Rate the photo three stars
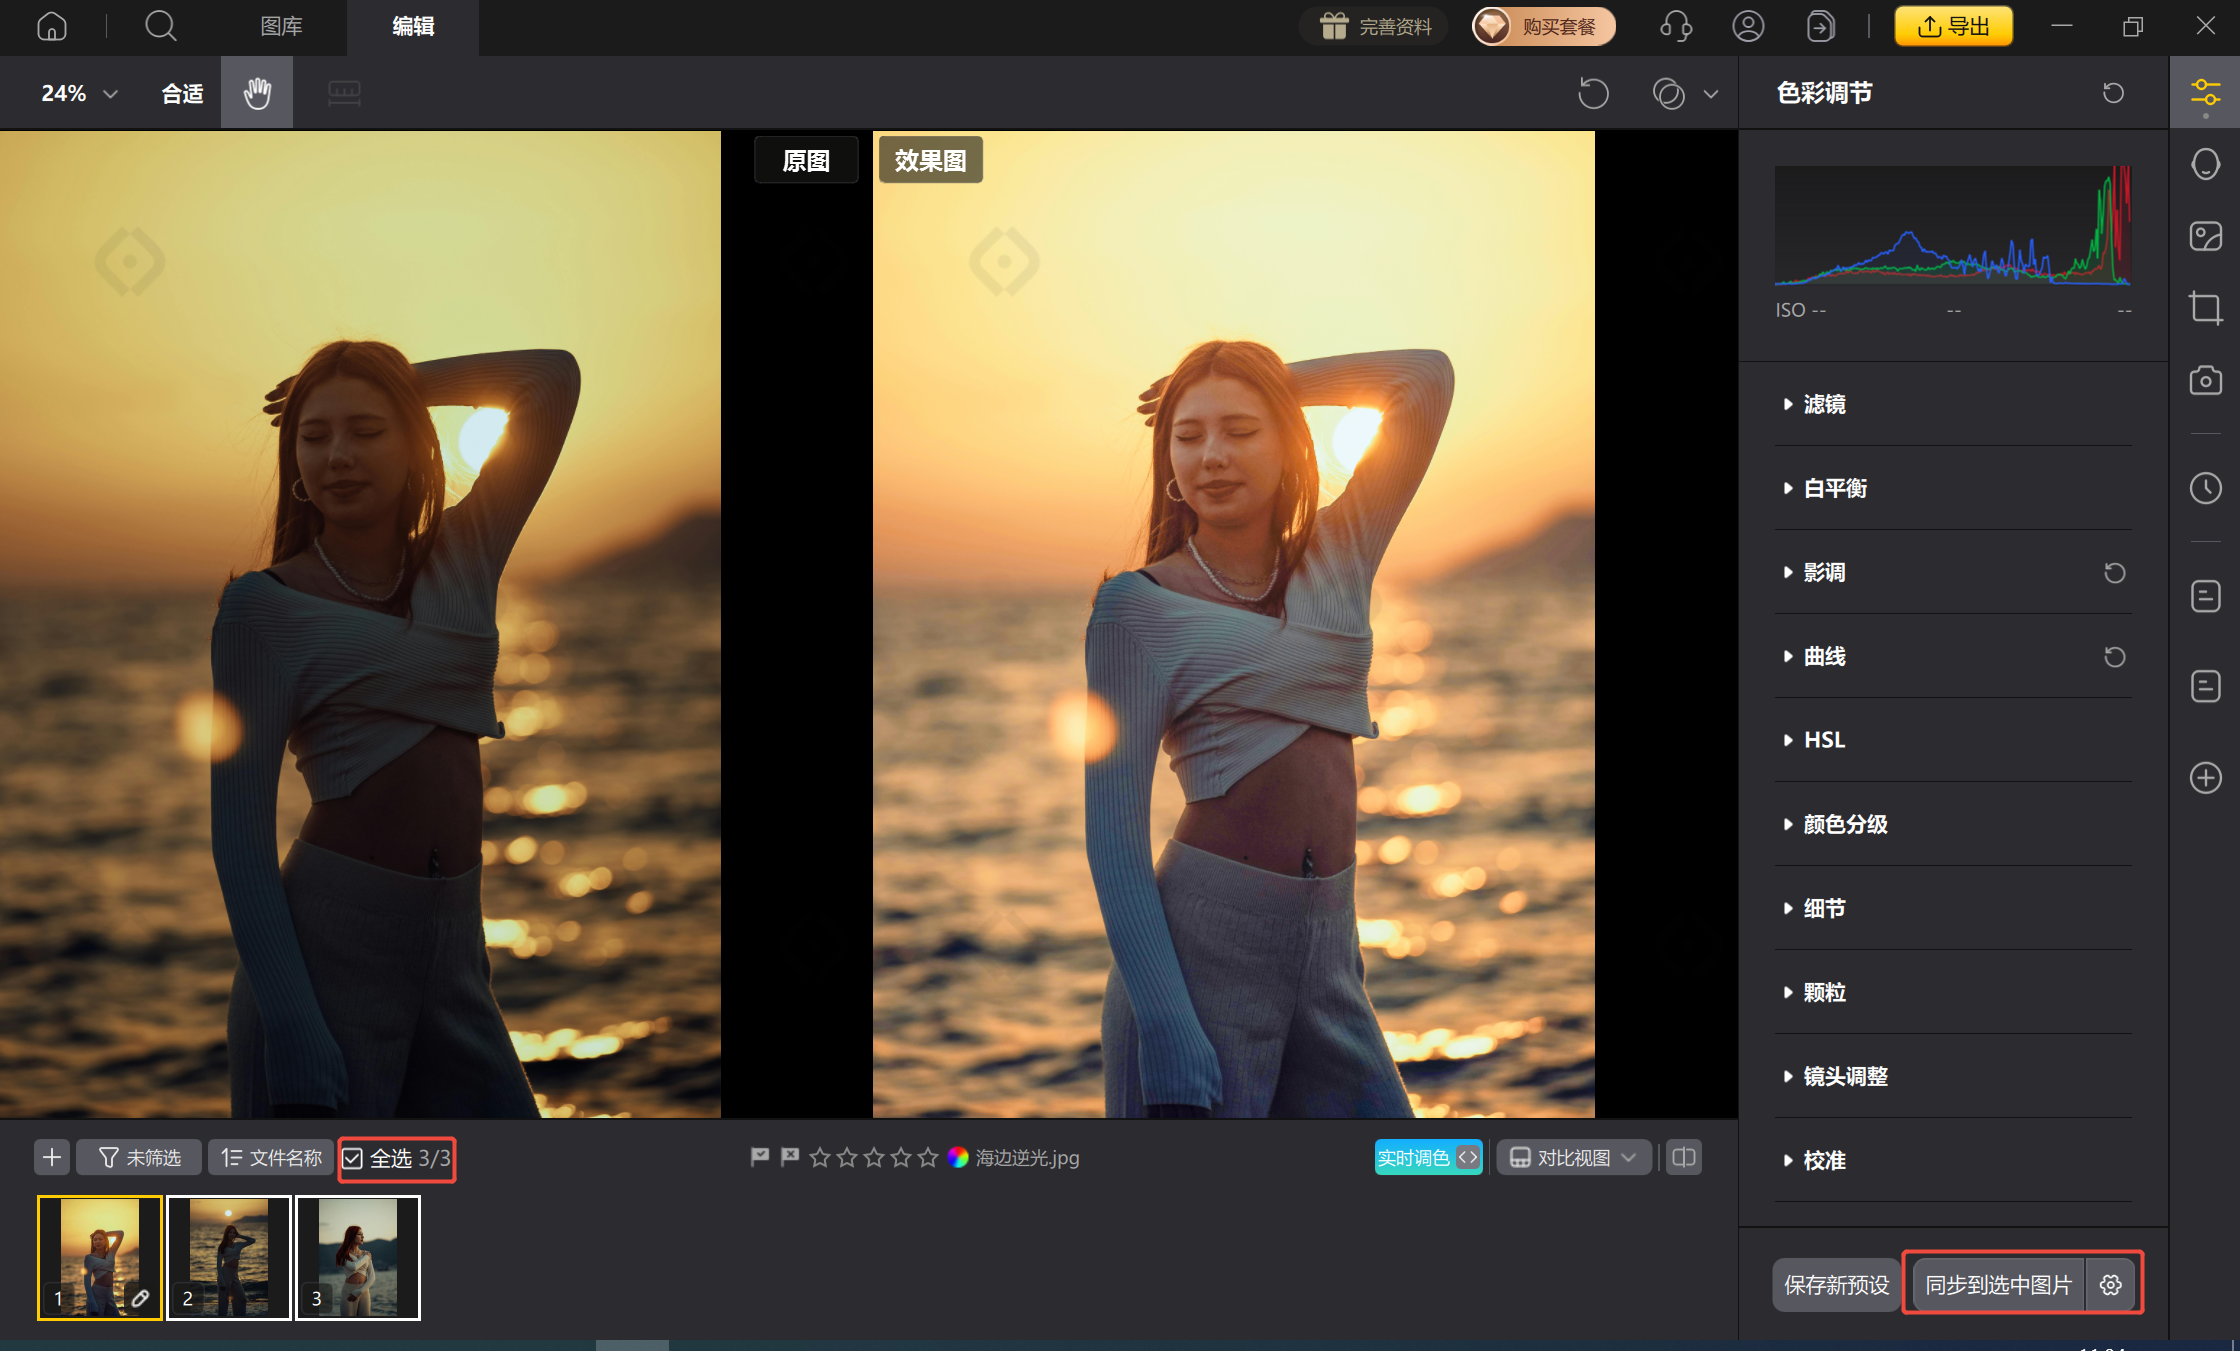The height and width of the screenshot is (1351, 2240). [x=874, y=1157]
